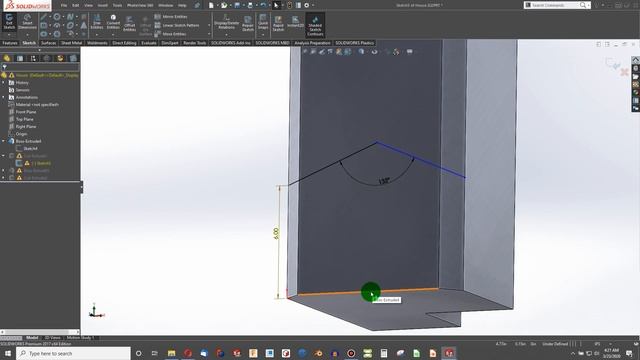Open the Insert menu
Image resolution: width=640 pixels, height=360 pixels.
point(102,5)
